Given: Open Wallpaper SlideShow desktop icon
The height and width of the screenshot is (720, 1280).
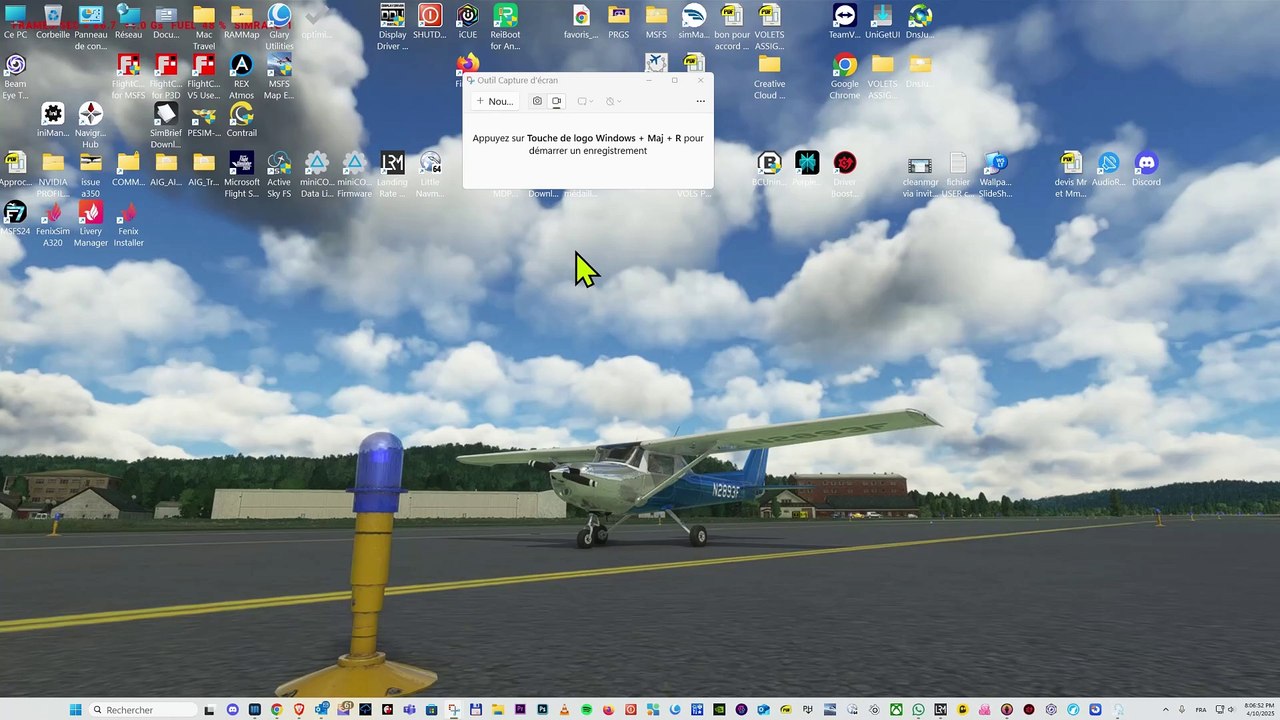Looking at the screenshot, I should (x=995, y=175).
